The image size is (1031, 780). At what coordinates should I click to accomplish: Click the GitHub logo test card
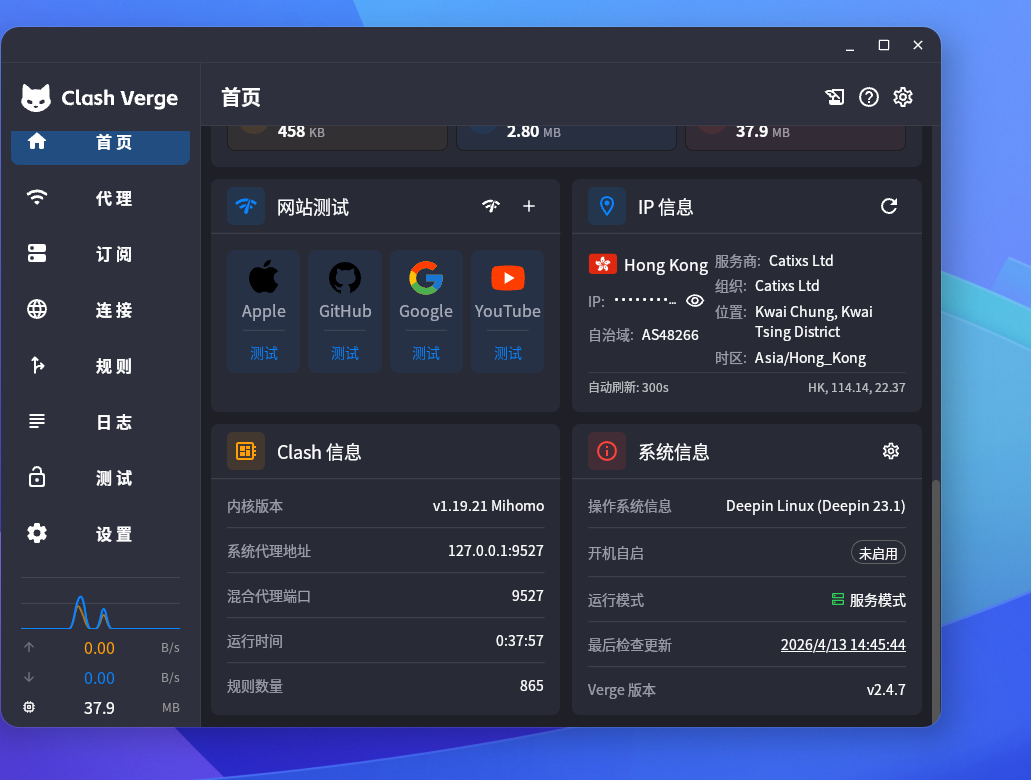click(x=345, y=278)
